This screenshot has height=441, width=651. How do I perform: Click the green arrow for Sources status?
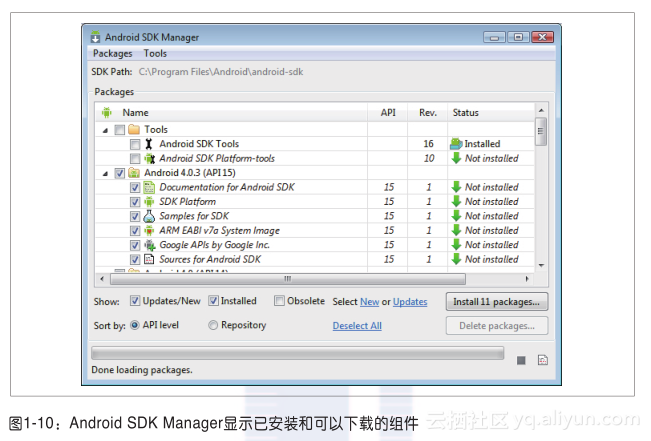click(x=456, y=259)
